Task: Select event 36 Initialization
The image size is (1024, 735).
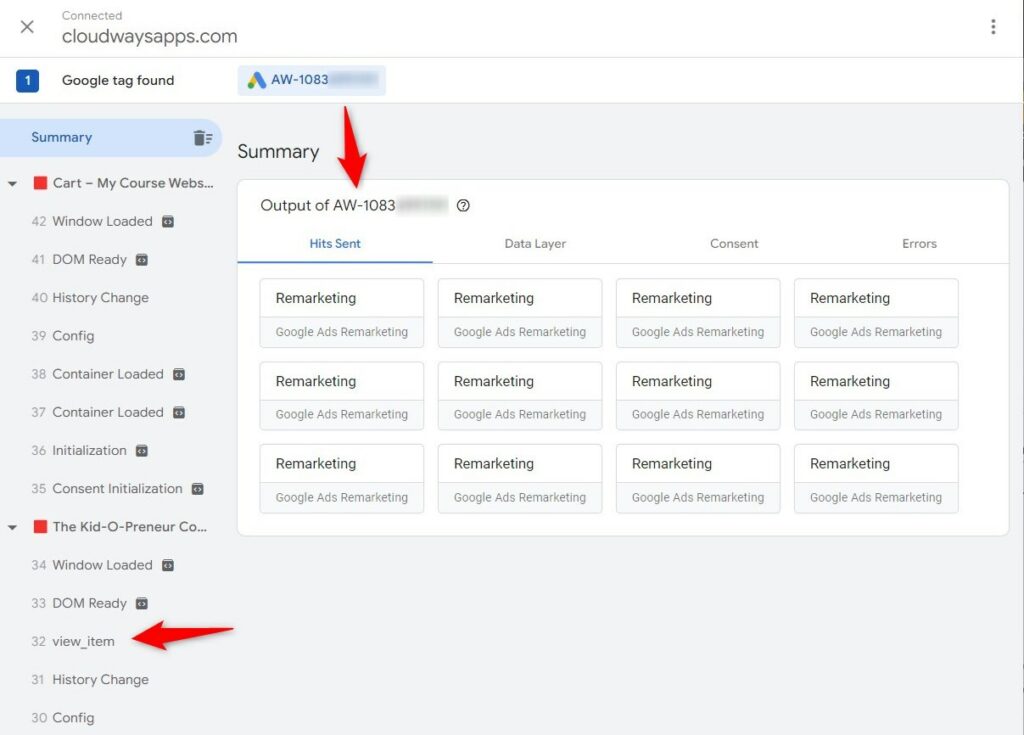Action: [79, 451]
